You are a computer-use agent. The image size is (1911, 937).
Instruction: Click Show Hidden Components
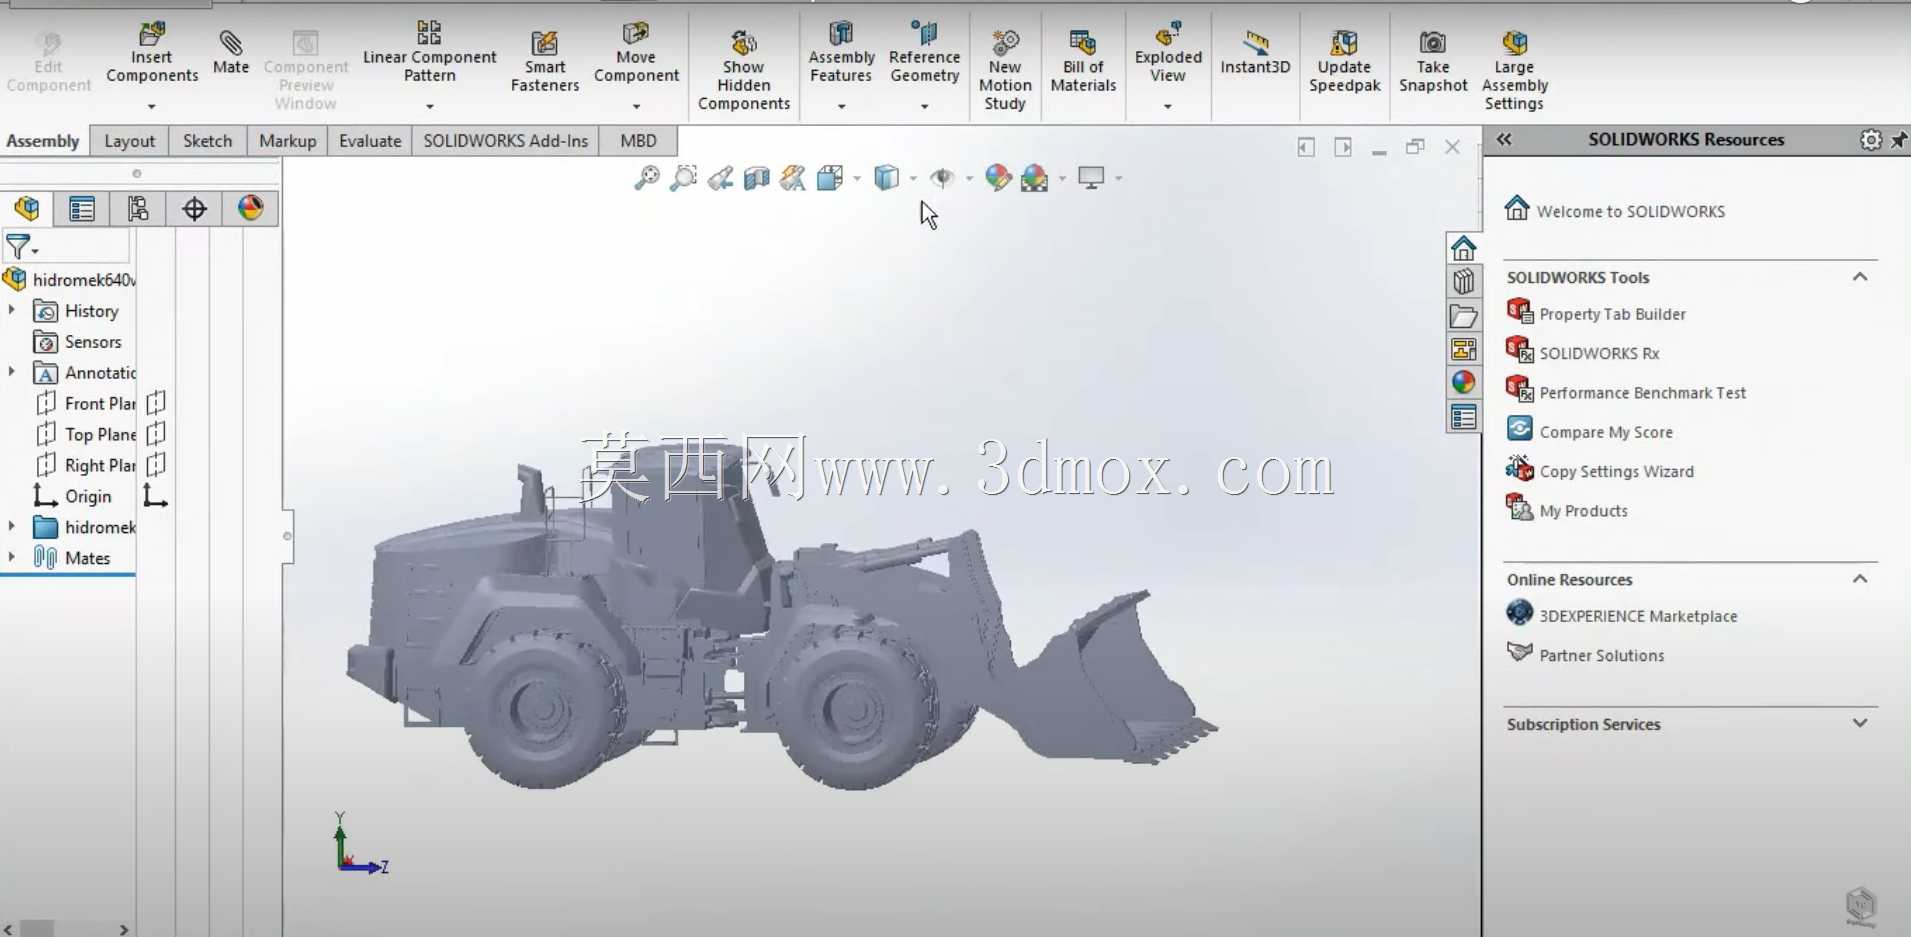pyautogui.click(x=744, y=70)
